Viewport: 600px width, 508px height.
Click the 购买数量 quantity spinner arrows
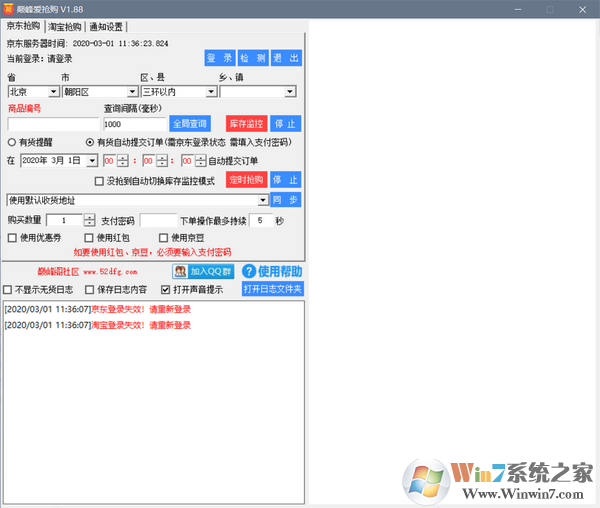point(90,220)
